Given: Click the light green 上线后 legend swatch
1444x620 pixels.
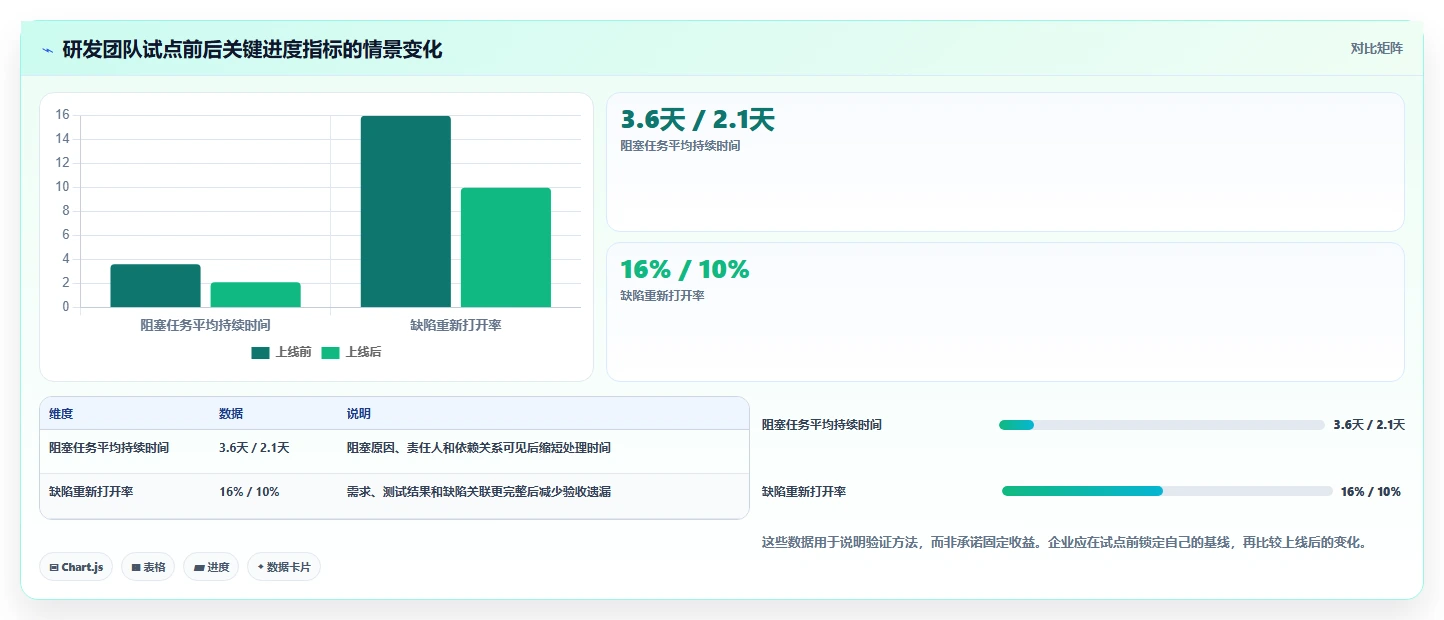Looking at the screenshot, I should click(330, 352).
